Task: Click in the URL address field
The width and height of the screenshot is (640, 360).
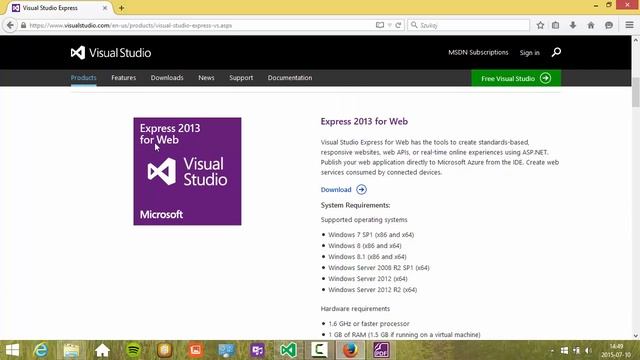Action: (200, 25)
